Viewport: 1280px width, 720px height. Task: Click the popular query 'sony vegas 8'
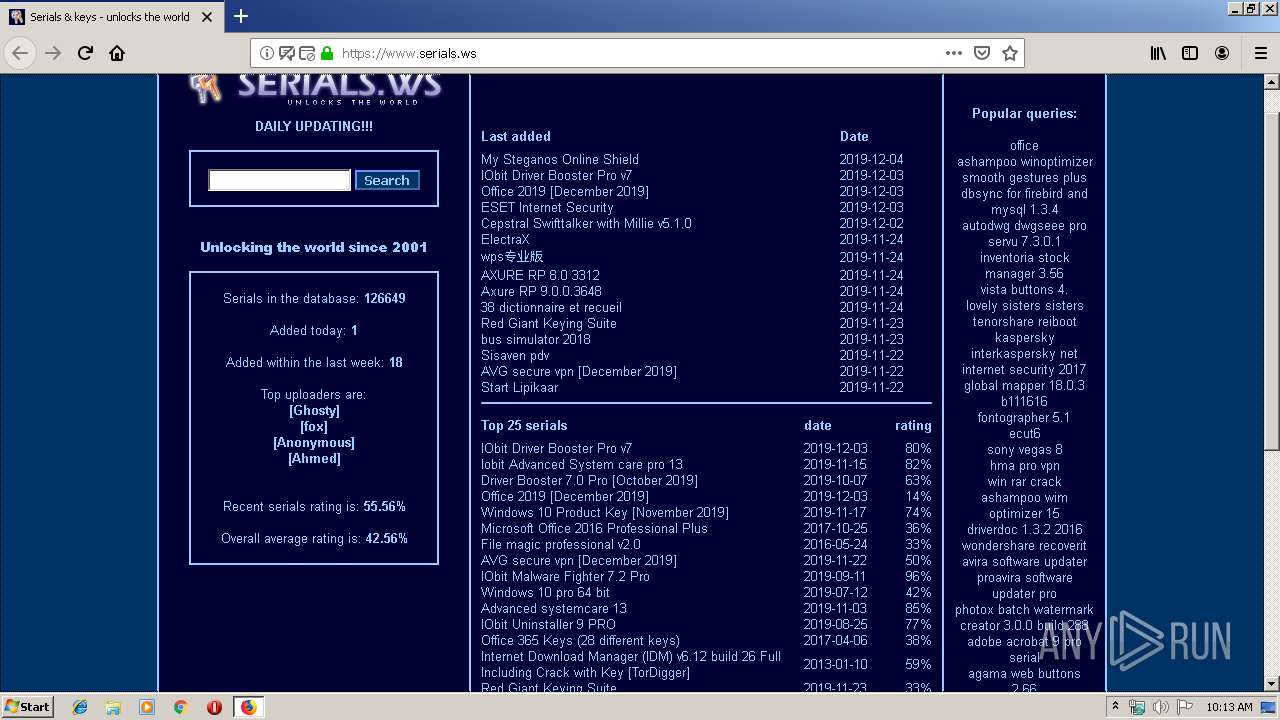pyautogui.click(x=1024, y=449)
